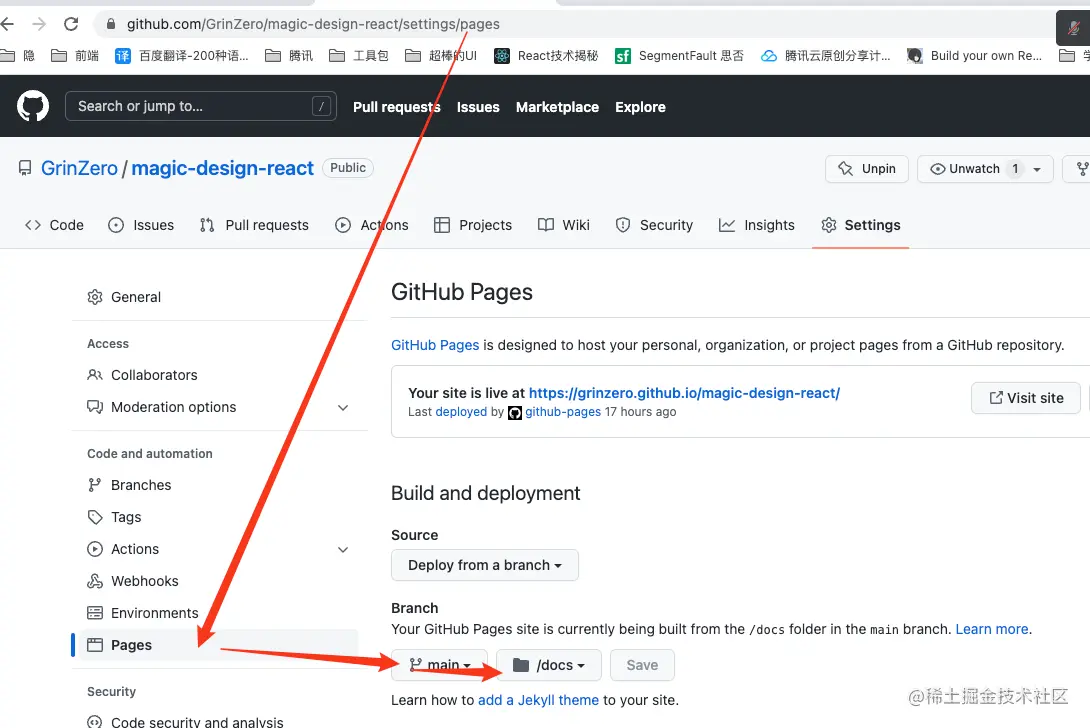This screenshot has height=728, width=1090.
Task: Open the 腾讯 bookmarks folder
Action: [289, 56]
